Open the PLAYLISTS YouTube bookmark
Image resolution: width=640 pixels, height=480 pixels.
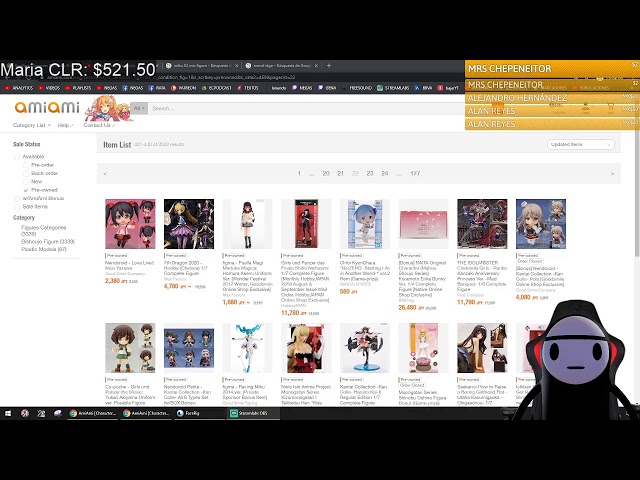[x=78, y=88]
